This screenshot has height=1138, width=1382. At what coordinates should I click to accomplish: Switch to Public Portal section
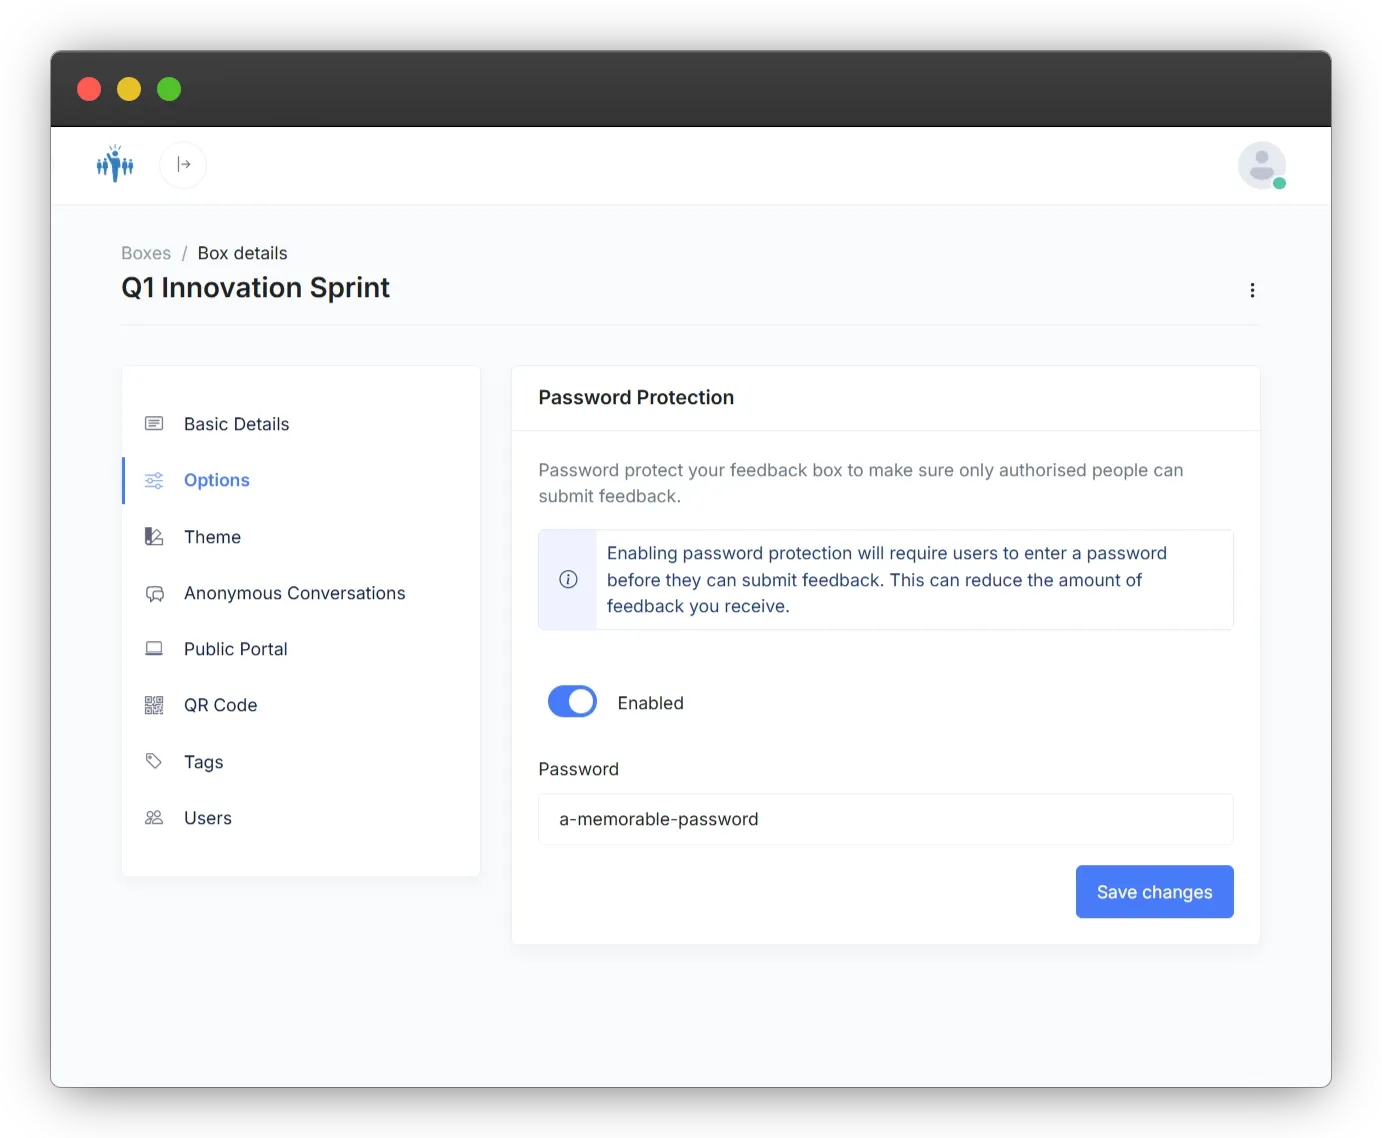tap(301, 649)
